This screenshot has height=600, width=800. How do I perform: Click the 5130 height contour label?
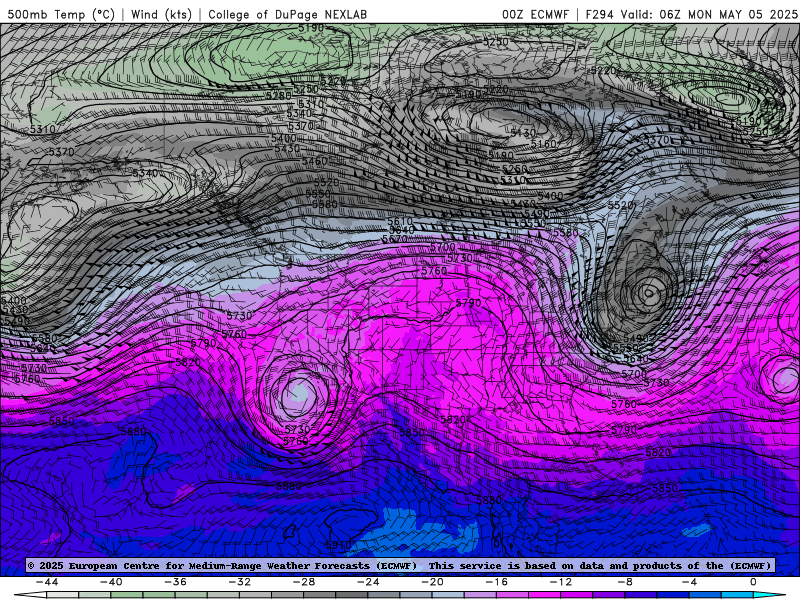tap(523, 133)
